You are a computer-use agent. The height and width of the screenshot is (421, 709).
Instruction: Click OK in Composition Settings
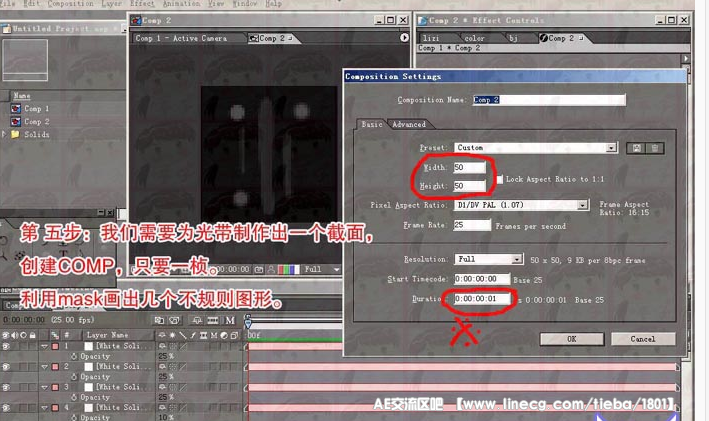572,339
